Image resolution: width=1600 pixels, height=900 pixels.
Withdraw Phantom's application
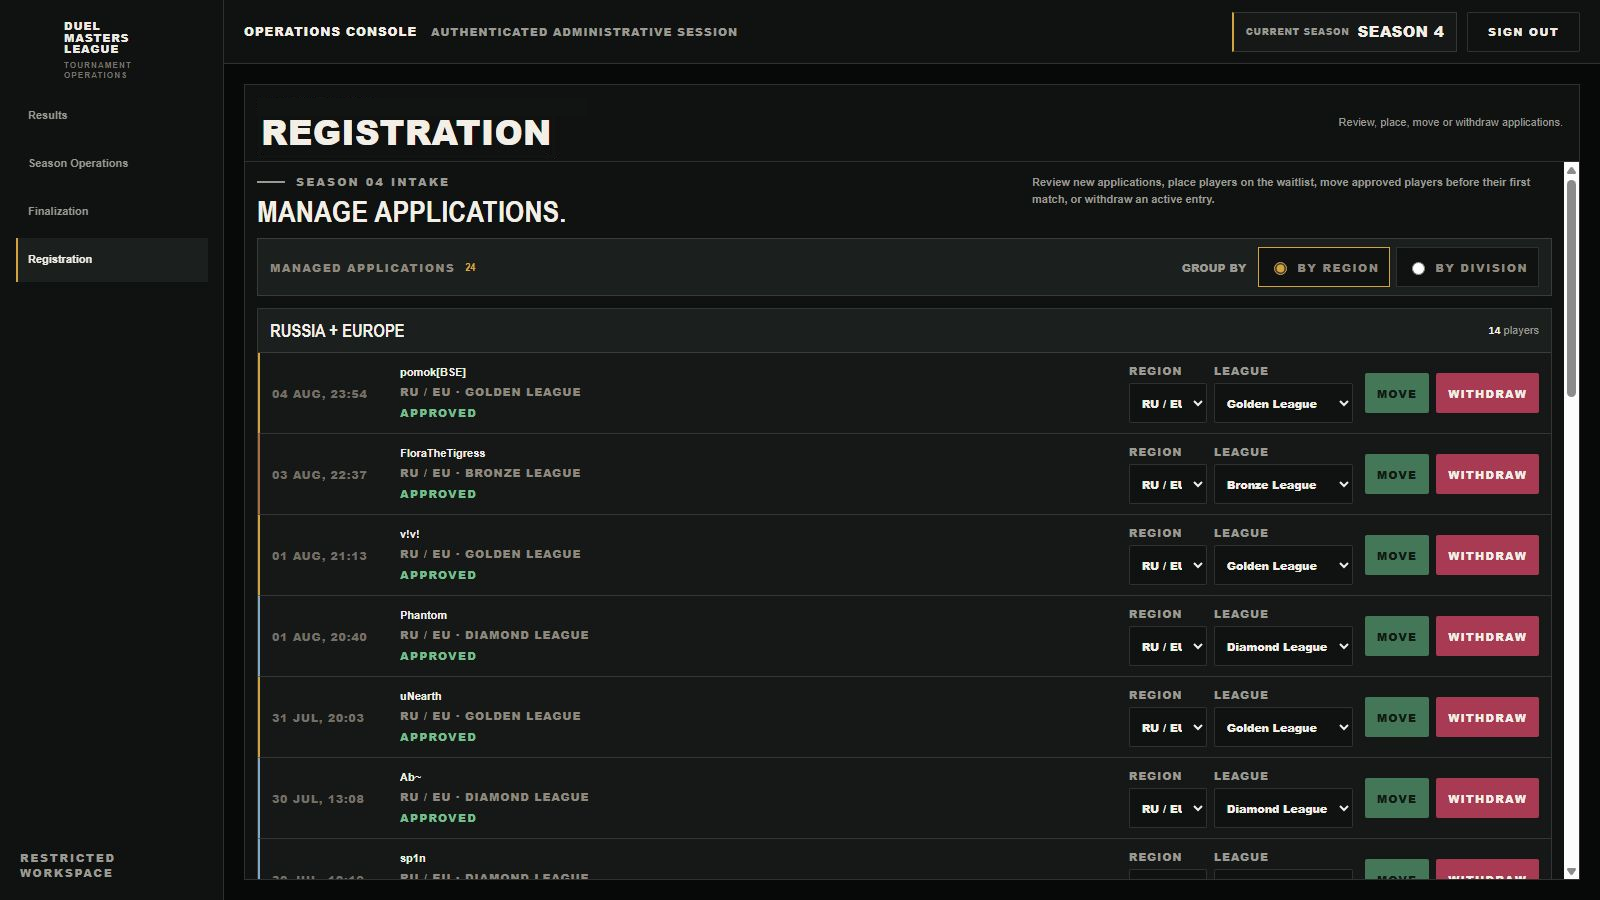point(1487,636)
